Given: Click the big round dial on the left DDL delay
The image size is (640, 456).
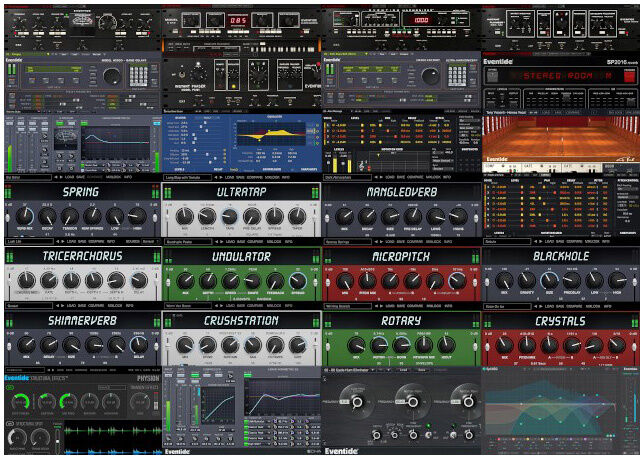Looking at the screenshot, I should point(111,76).
